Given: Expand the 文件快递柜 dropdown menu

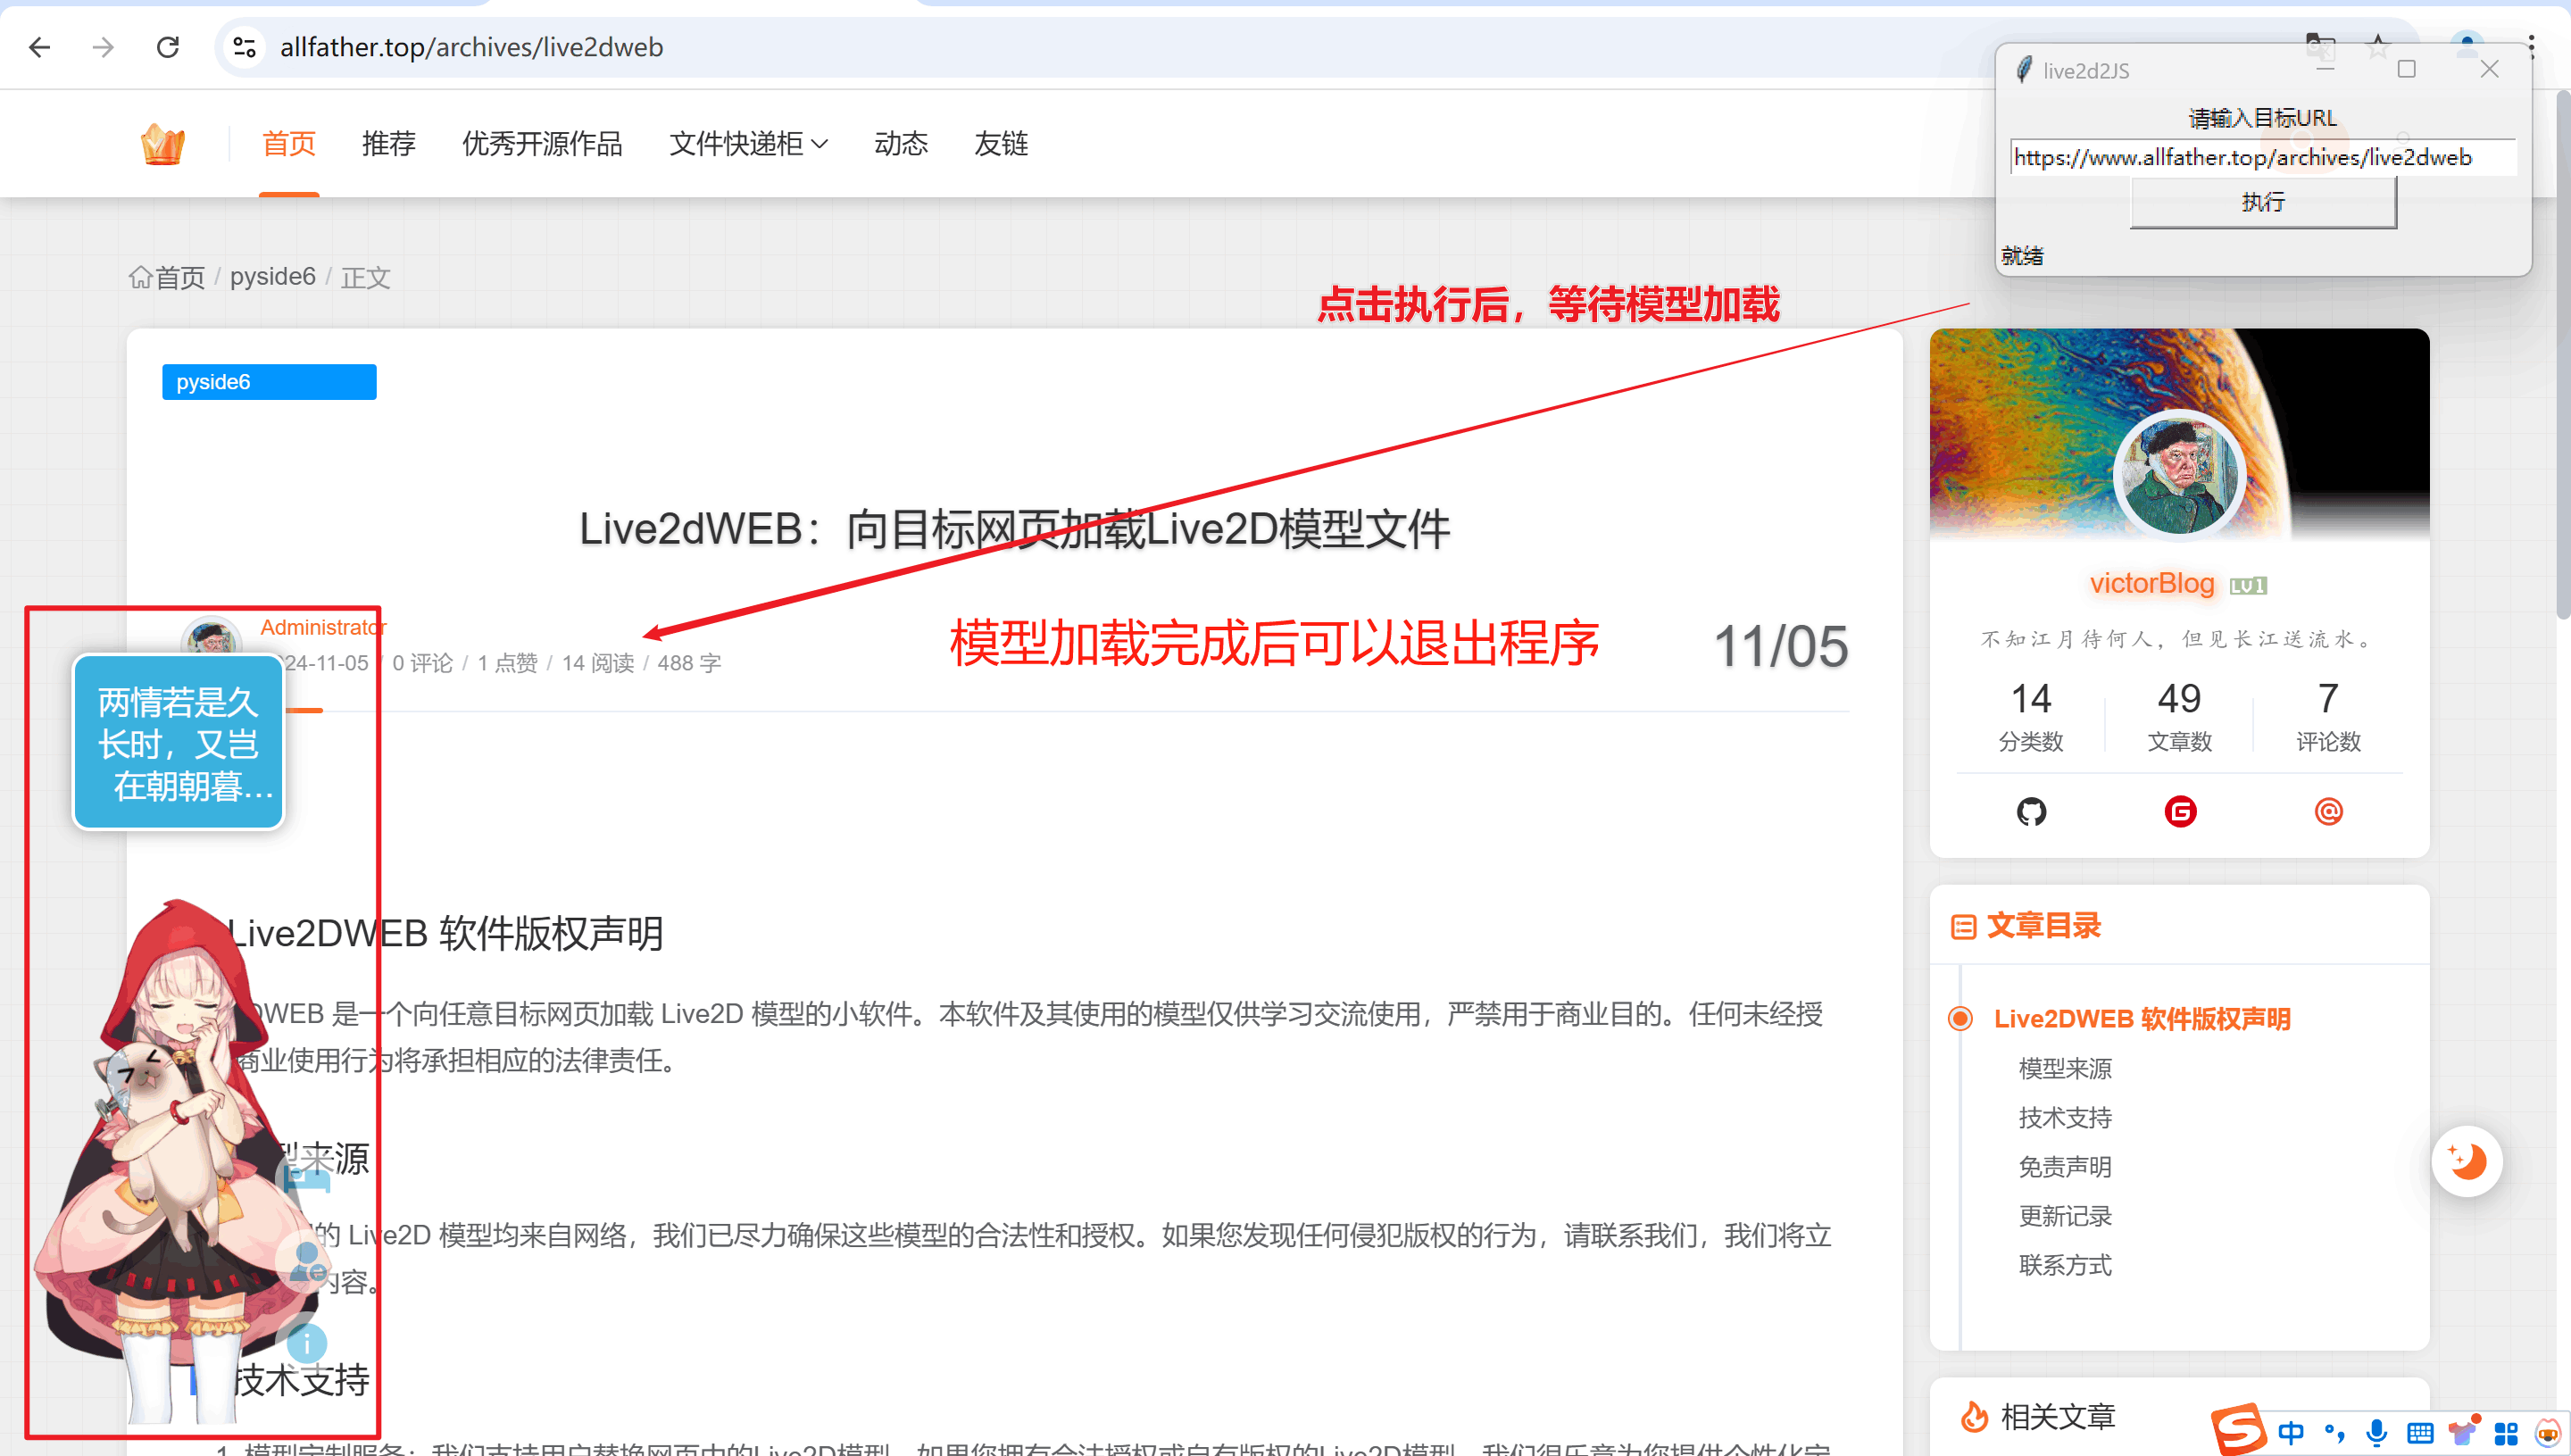Looking at the screenshot, I should click(748, 144).
